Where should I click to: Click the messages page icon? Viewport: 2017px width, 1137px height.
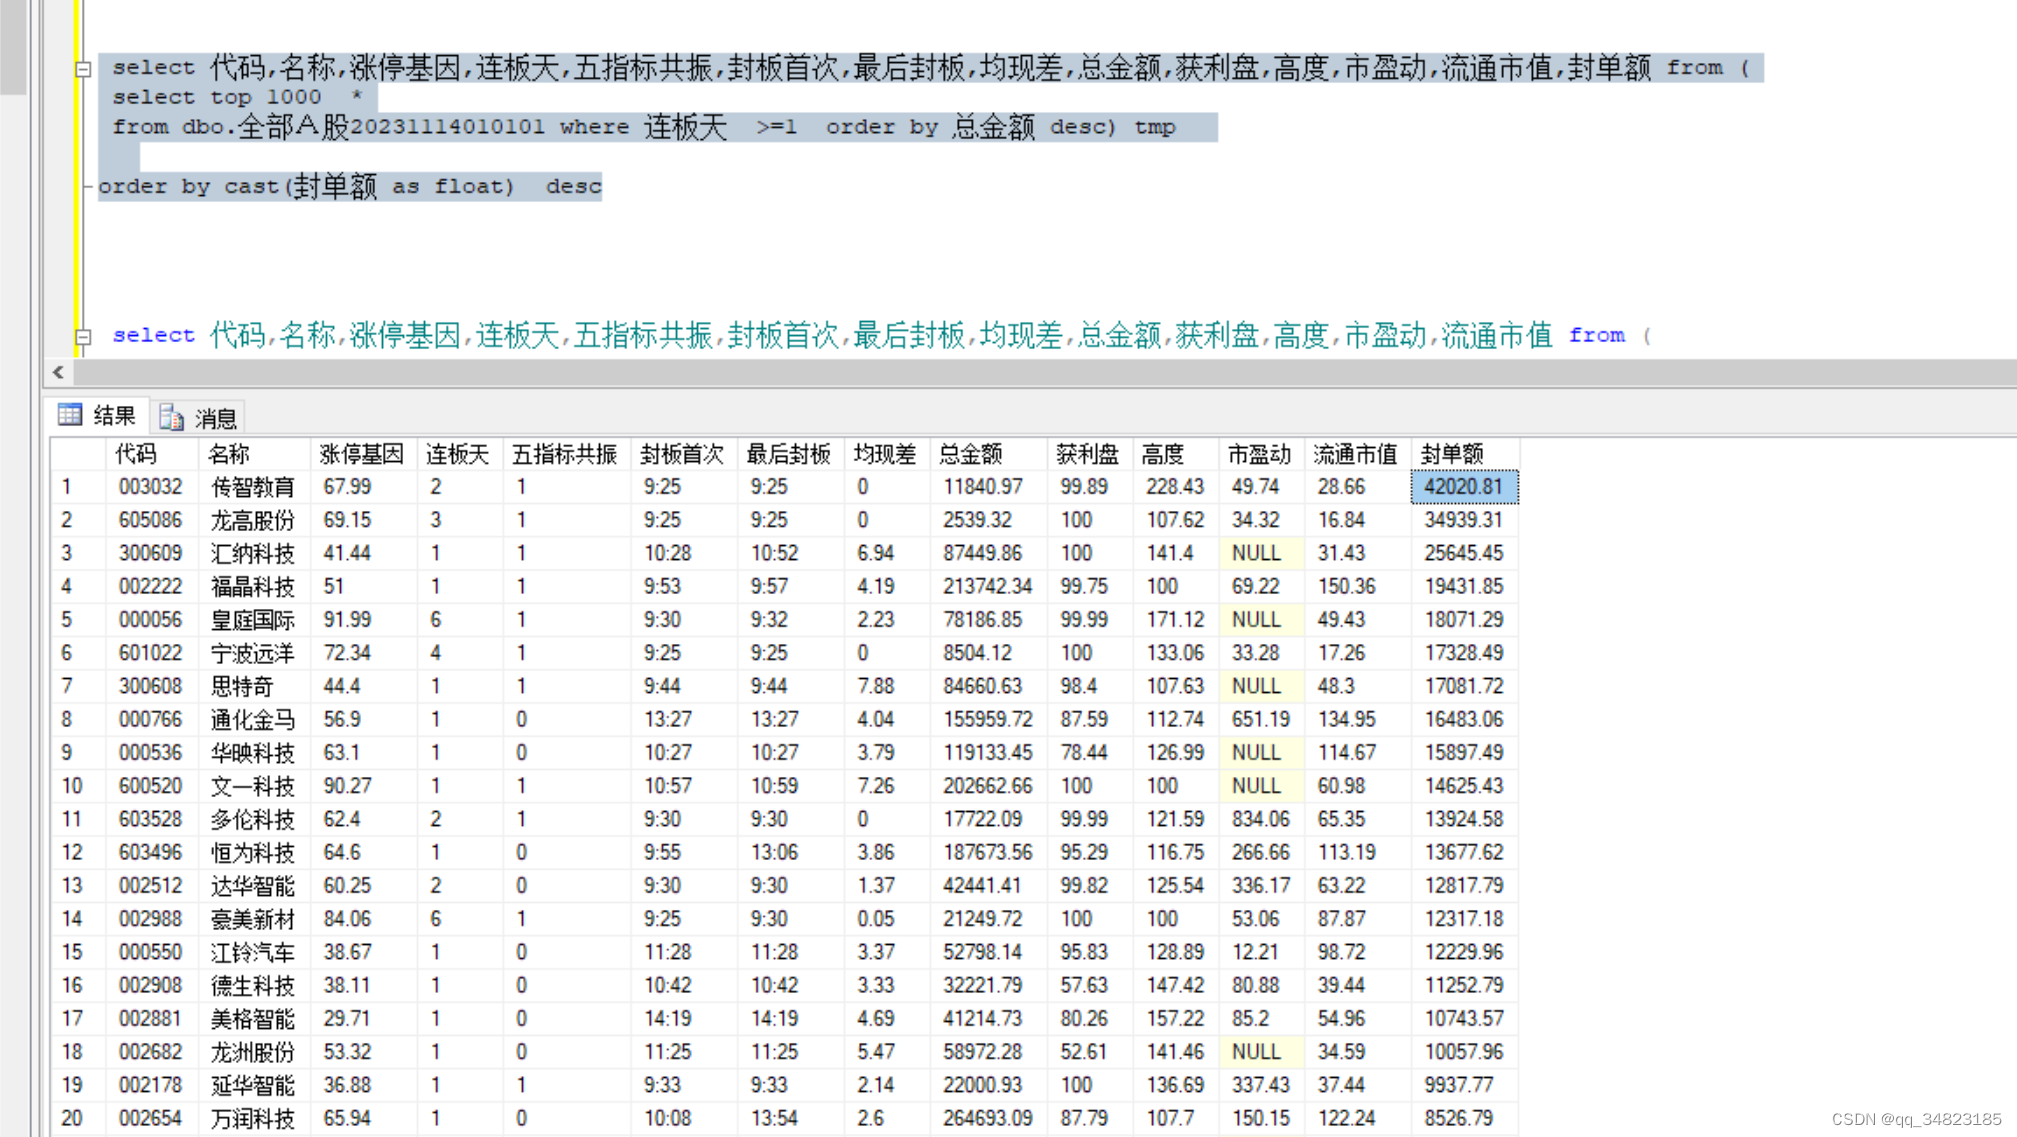(172, 418)
